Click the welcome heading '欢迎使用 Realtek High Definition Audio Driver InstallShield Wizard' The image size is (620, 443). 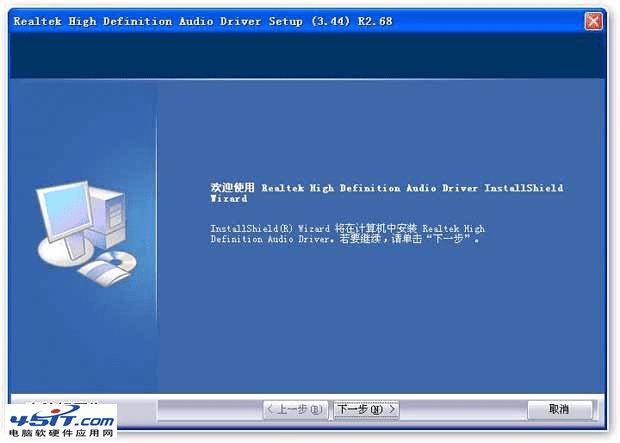387,193
